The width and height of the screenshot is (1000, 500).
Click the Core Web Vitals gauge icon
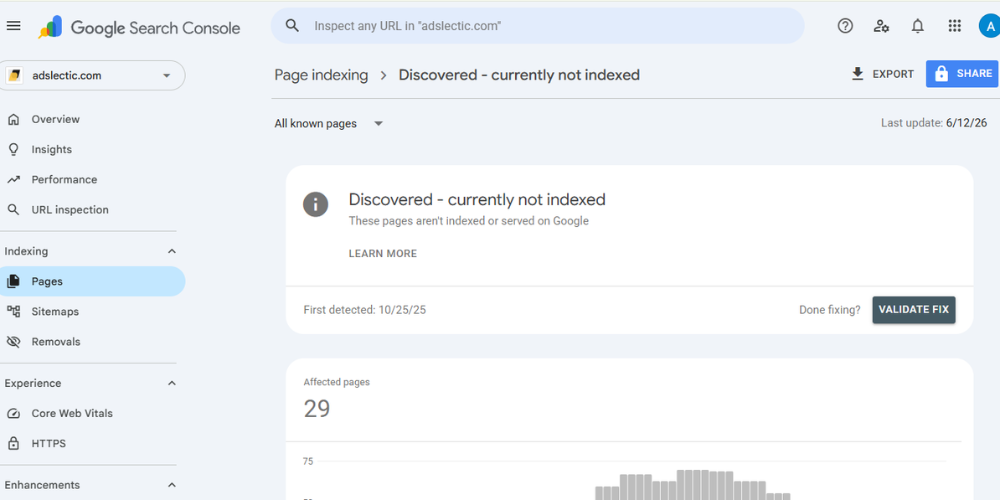tap(13, 413)
